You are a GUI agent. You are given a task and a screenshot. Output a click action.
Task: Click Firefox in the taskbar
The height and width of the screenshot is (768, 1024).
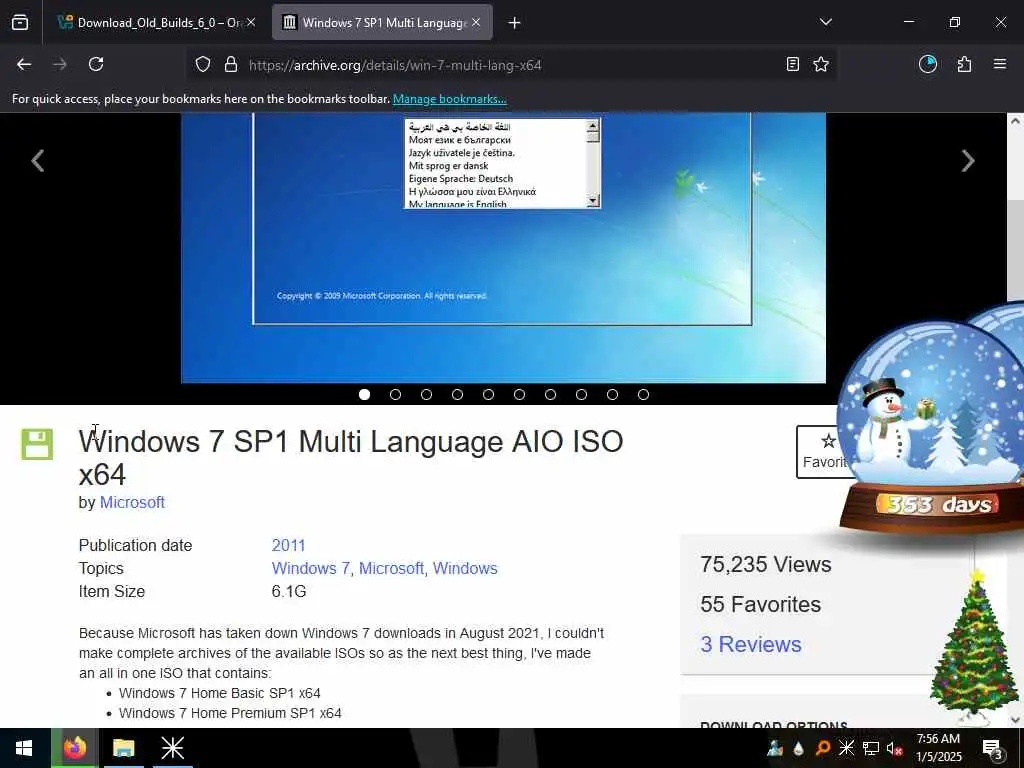(74, 748)
